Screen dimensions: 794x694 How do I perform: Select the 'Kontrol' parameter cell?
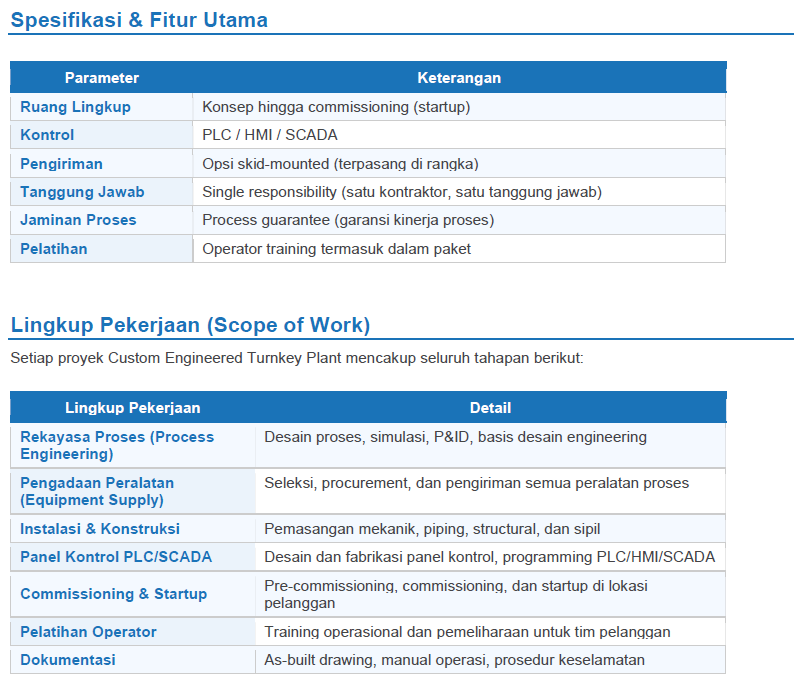101,135
